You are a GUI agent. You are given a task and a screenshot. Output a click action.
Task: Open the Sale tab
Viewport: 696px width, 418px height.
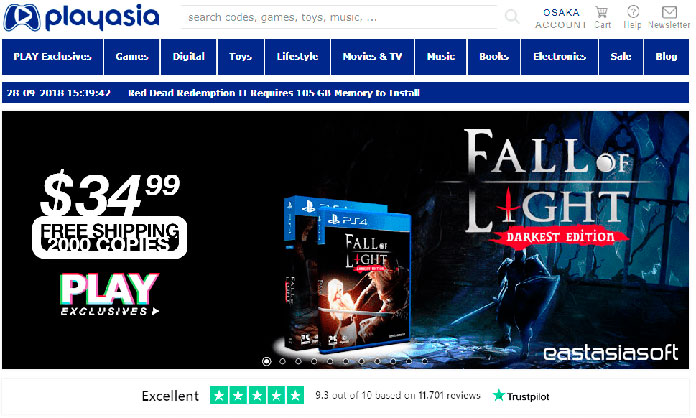(x=621, y=57)
